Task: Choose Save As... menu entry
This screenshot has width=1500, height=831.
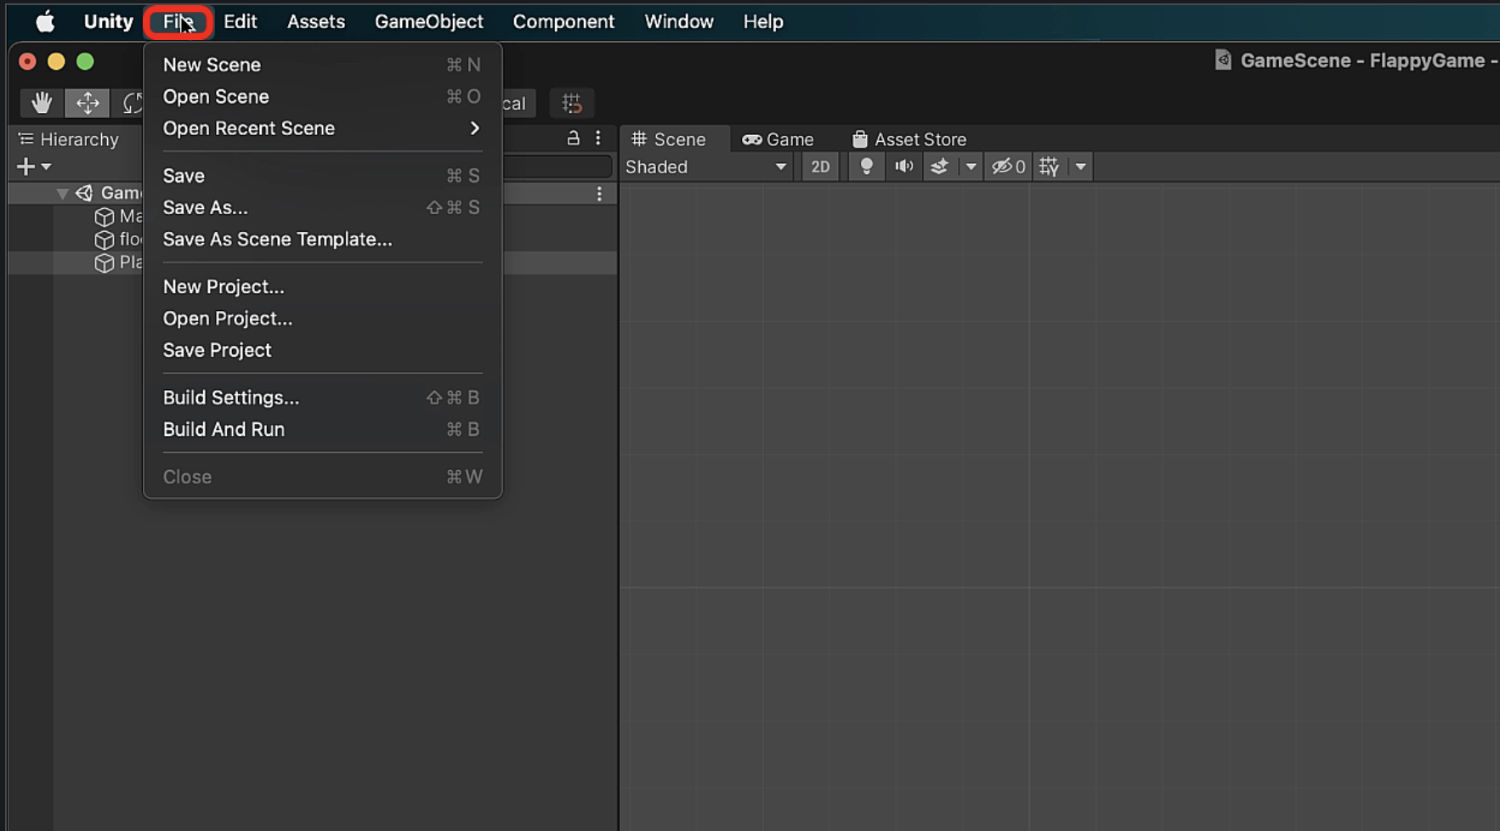Action: pyautogui.click(x=322, y=208)
